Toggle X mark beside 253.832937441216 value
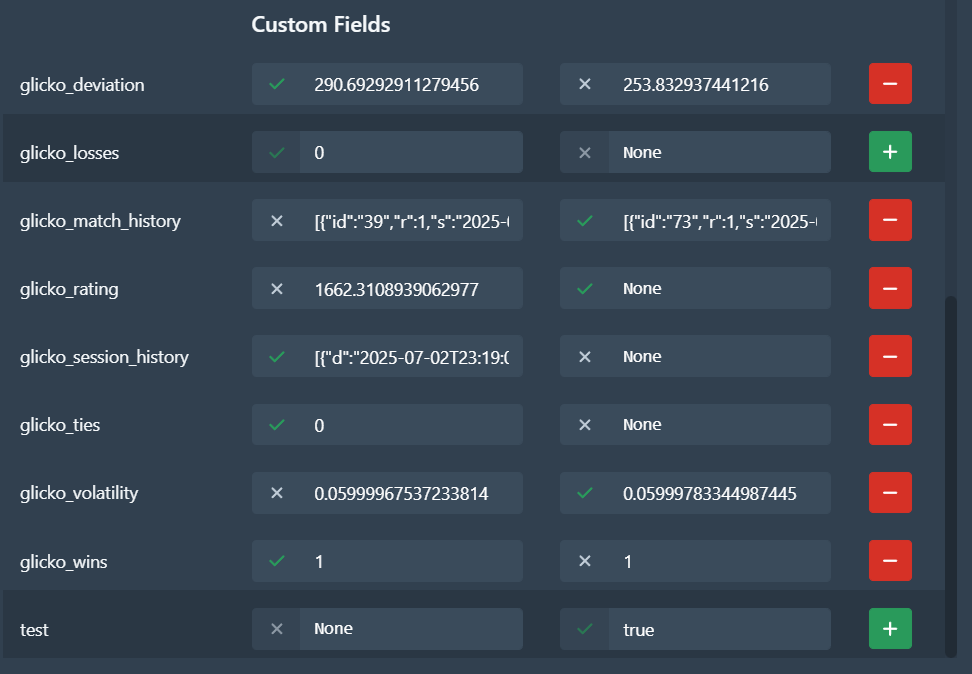This screenshot has height=674, width=972. pyautogui.click(x=585, y=85)
